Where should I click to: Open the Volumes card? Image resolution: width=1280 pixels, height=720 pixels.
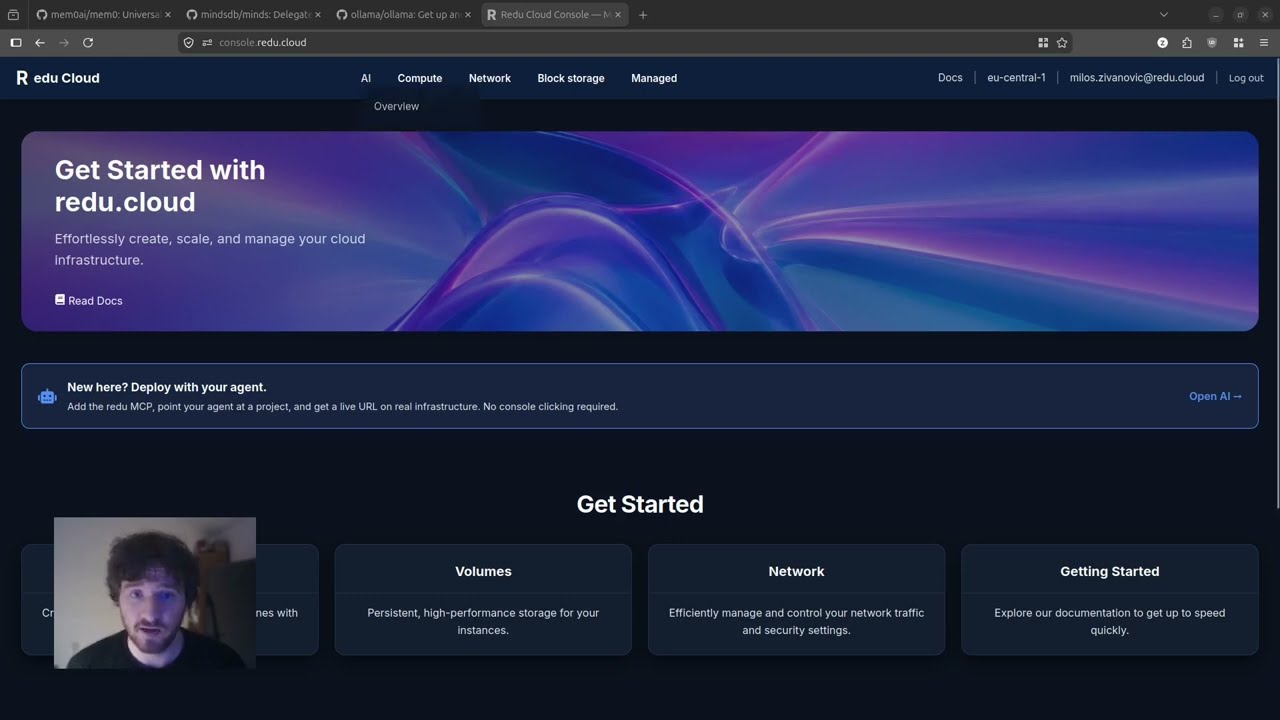point(483,600)
